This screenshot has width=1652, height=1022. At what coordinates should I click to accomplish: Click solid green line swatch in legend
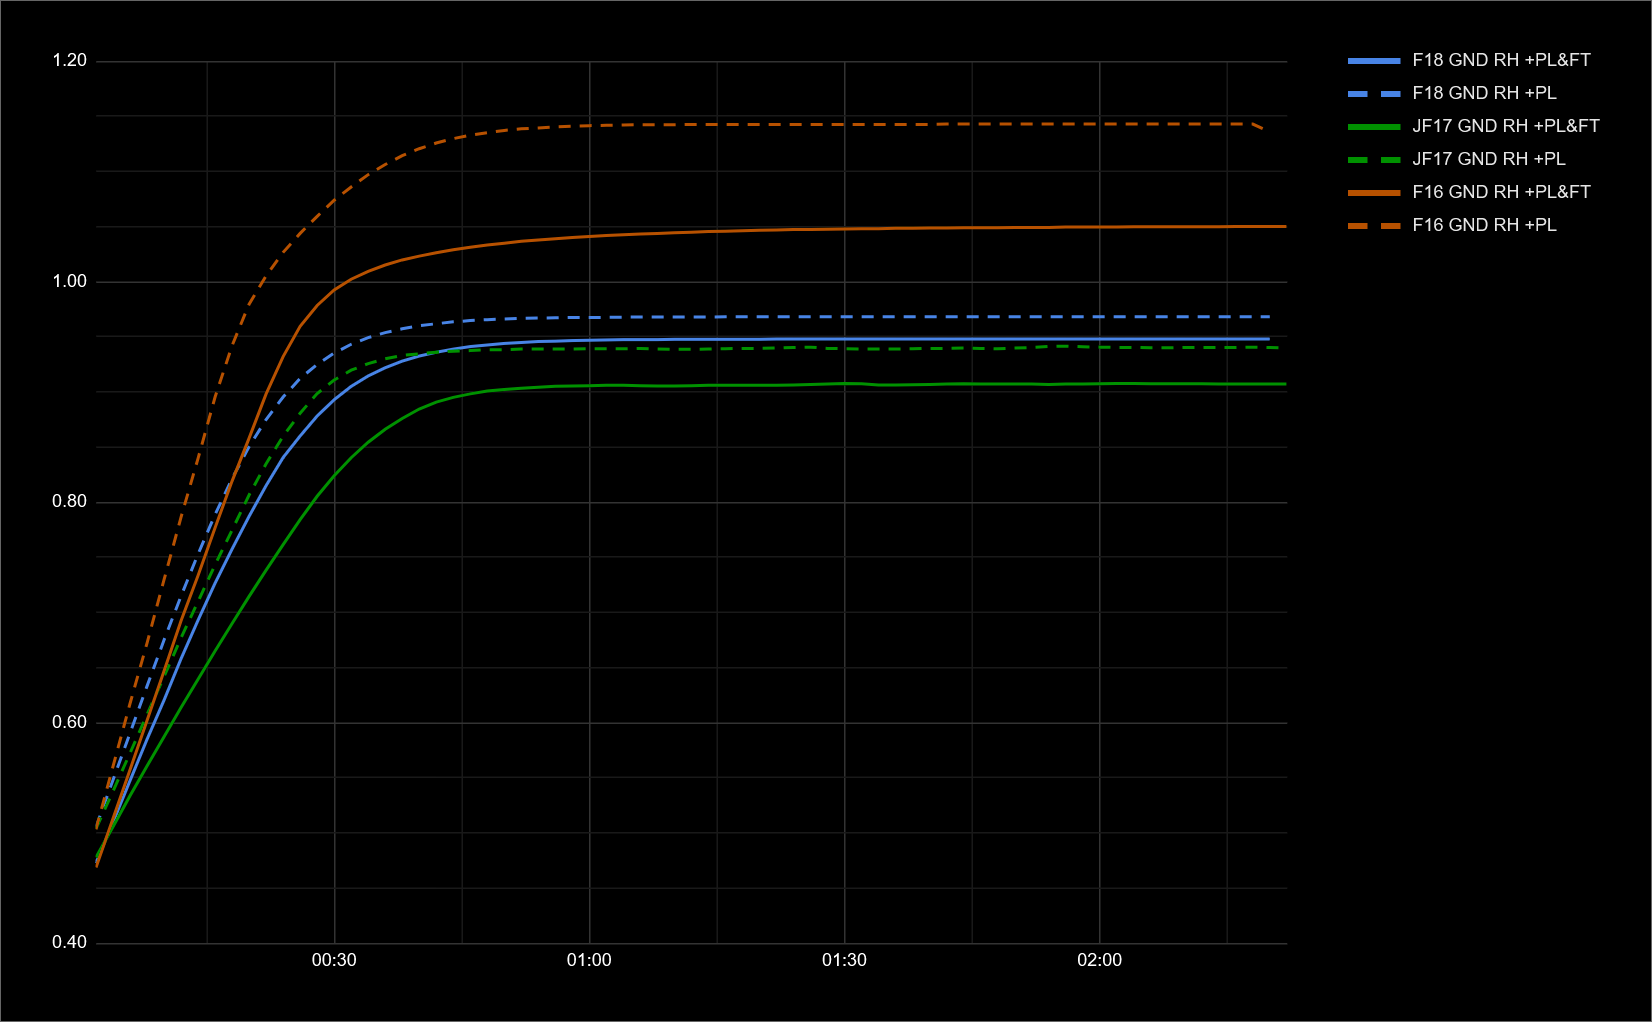tap(1374, 127)
